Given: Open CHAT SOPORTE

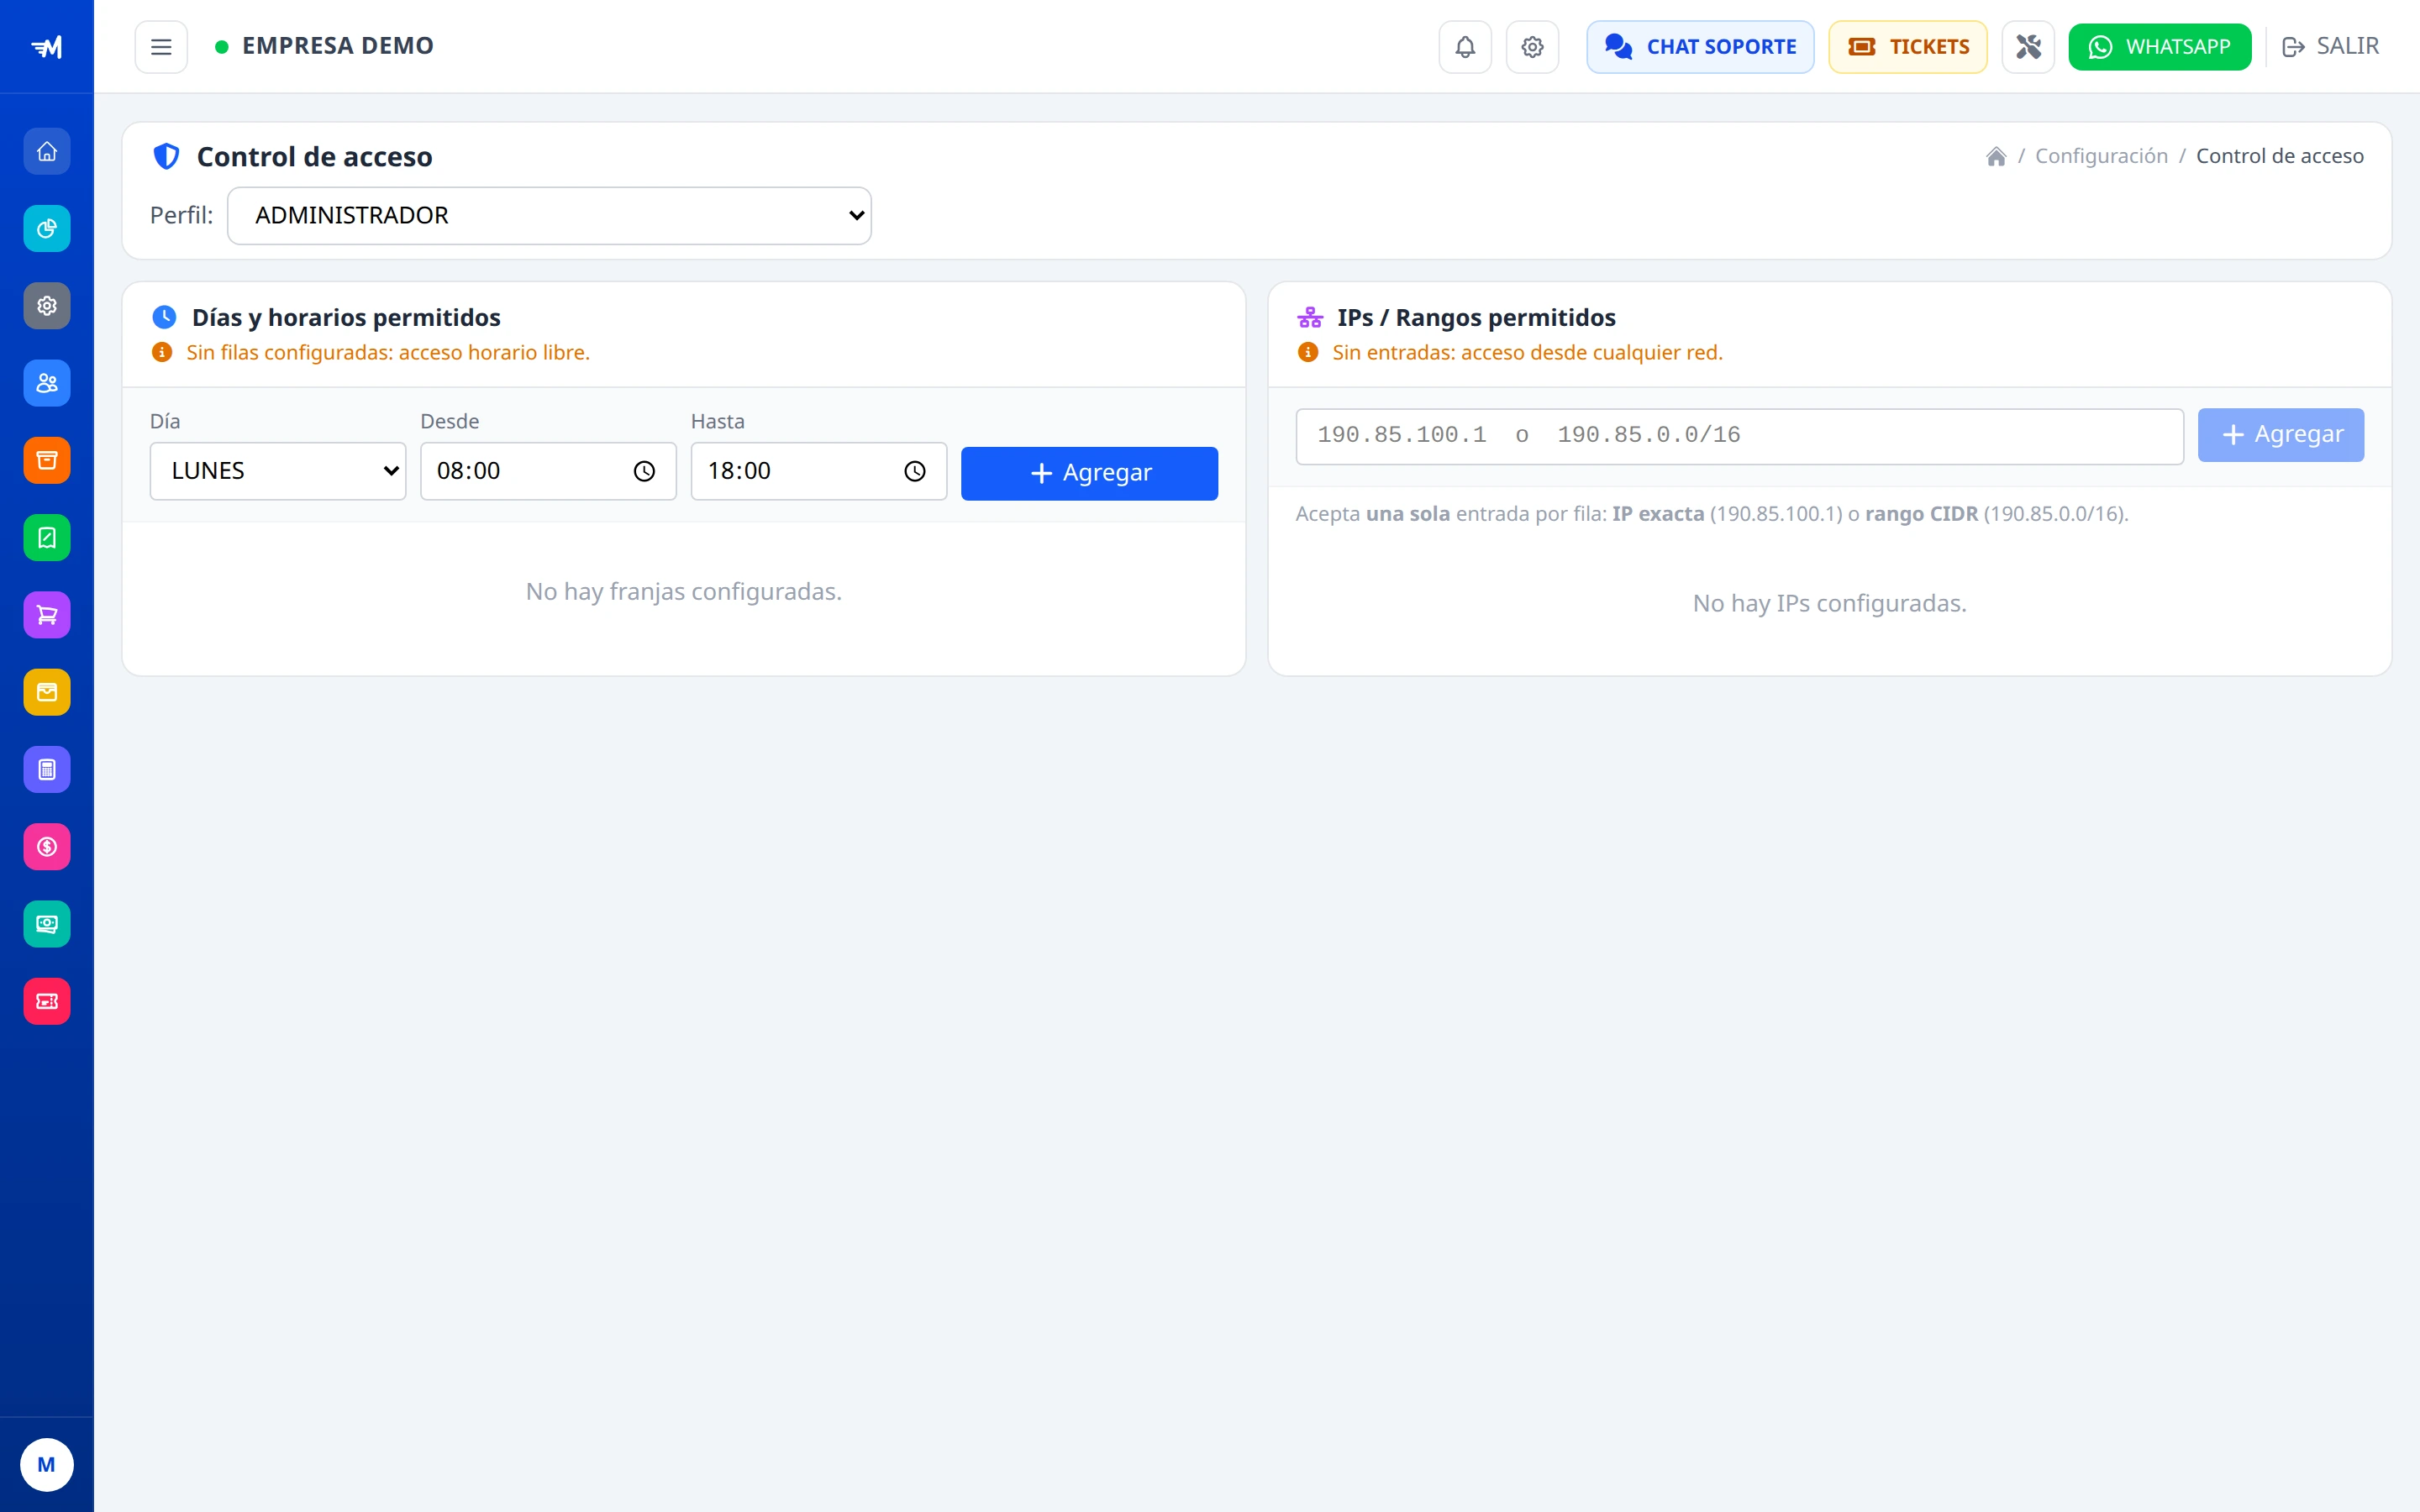Looking at the screenshot, I should (x=1700, y=47).
